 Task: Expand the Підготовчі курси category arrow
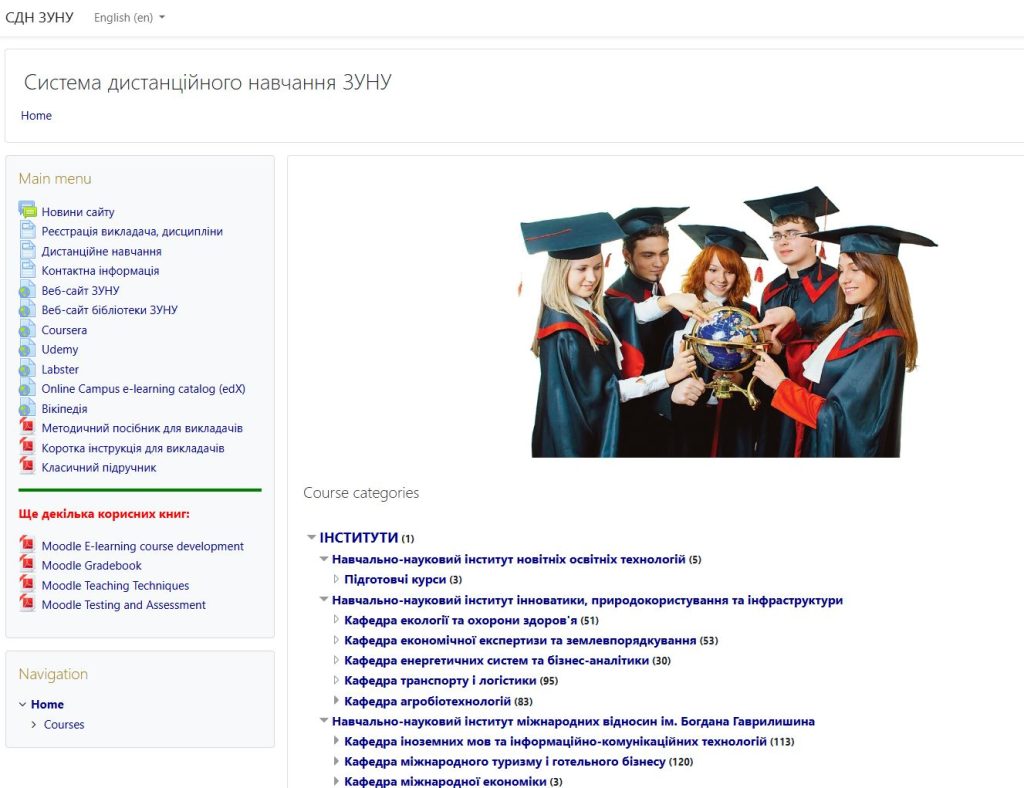pos(336,579)
